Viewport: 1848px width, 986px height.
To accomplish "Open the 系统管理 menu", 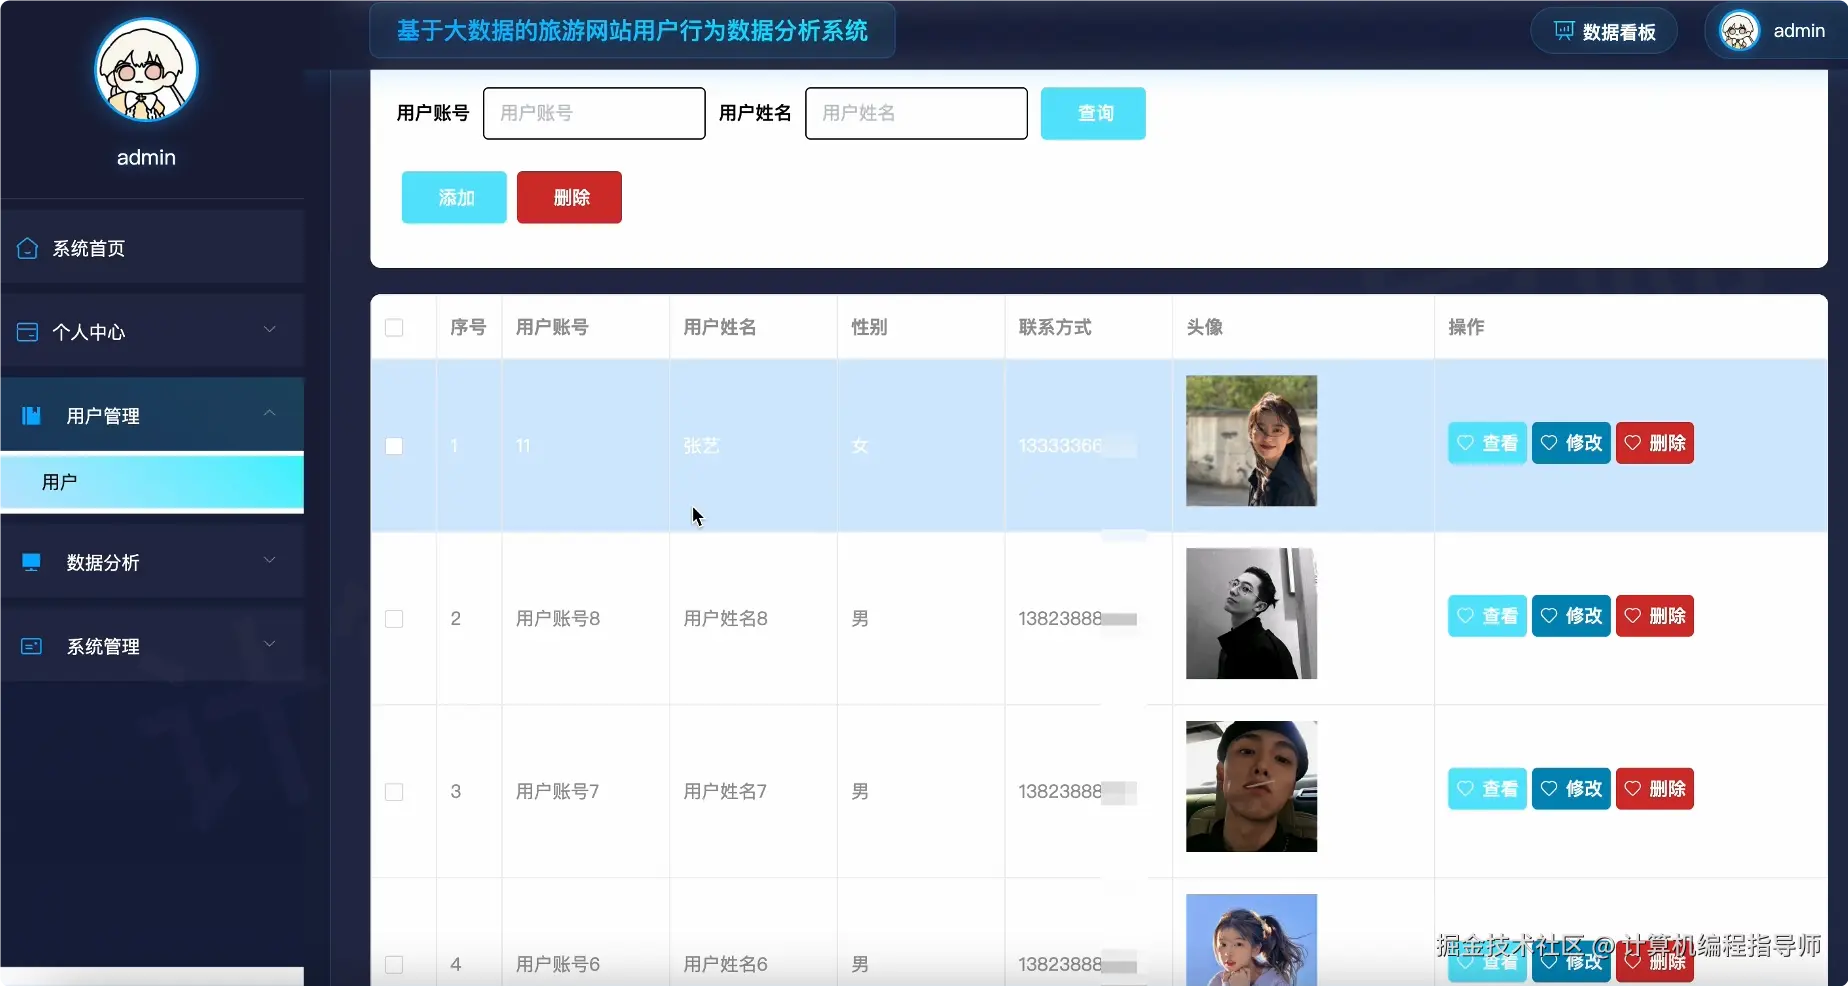I will [152, 646].
